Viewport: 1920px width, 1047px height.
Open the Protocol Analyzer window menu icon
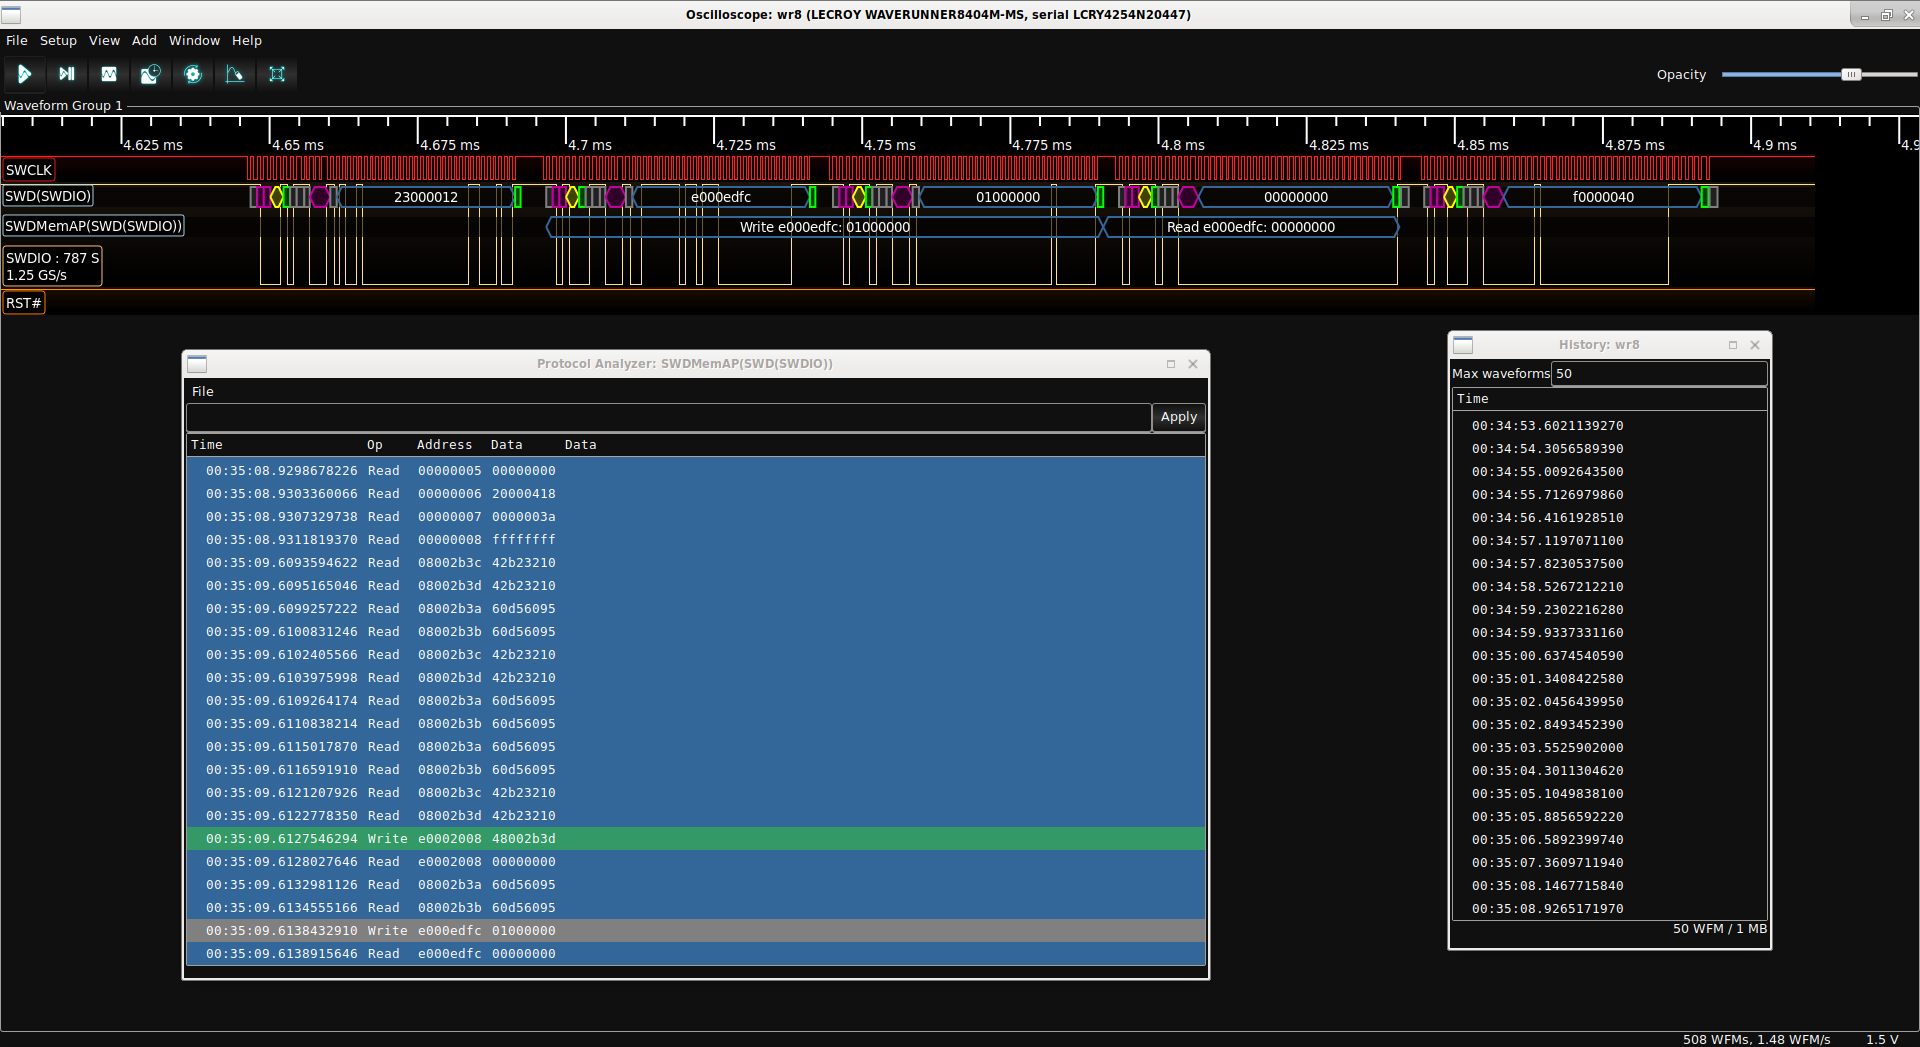[197, 364]
